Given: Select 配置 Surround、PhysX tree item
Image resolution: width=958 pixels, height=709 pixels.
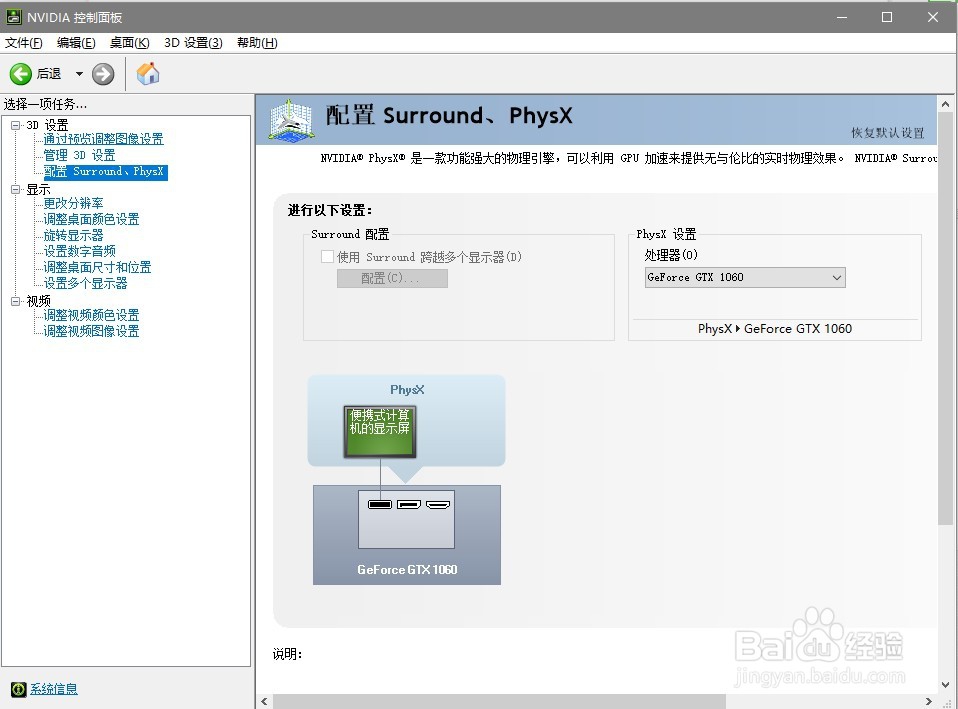Looking at the screenshot, I should (x=105, y=172).
